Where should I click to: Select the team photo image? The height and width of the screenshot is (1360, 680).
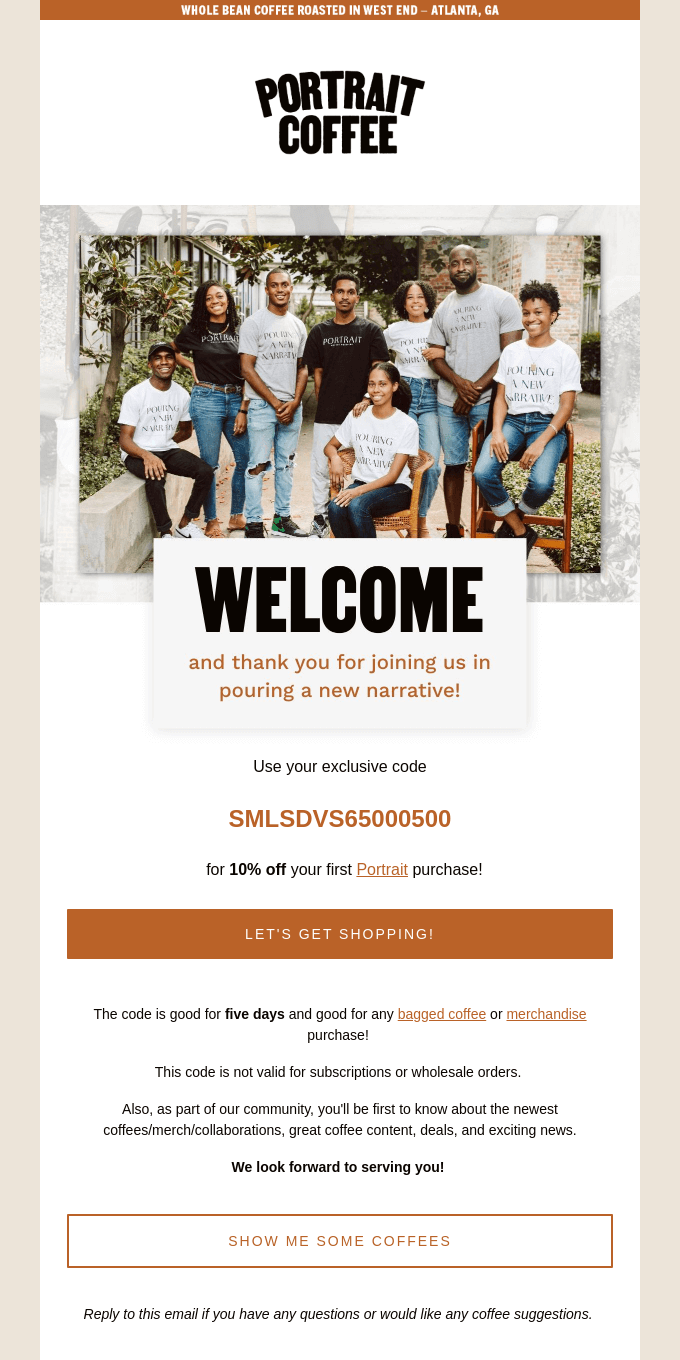(x=339, y=390)
